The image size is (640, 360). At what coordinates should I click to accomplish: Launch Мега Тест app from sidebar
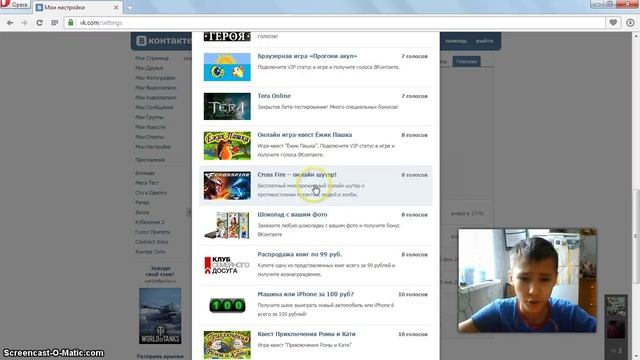(147, 183)
